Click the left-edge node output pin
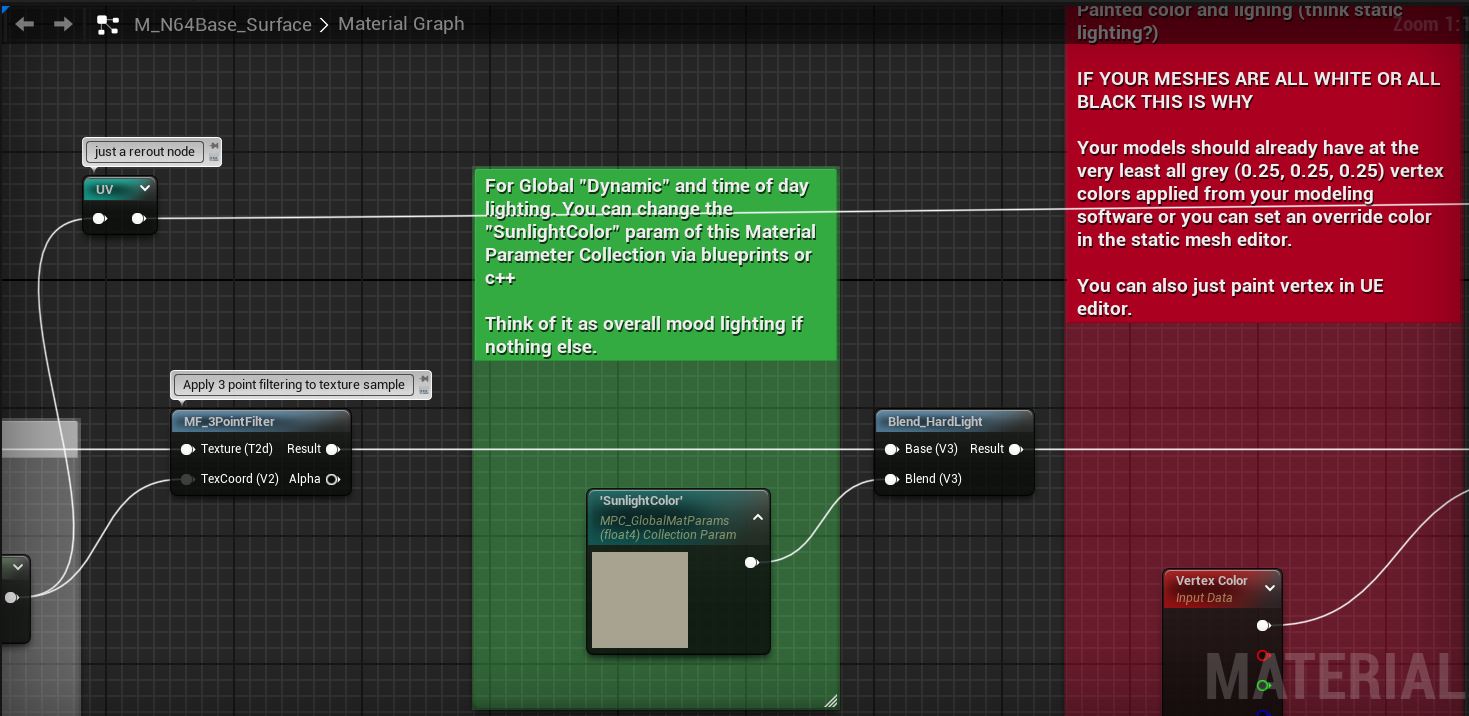Image resolution: width=1469 pixels, height=716 pixels. coord(11,597)
